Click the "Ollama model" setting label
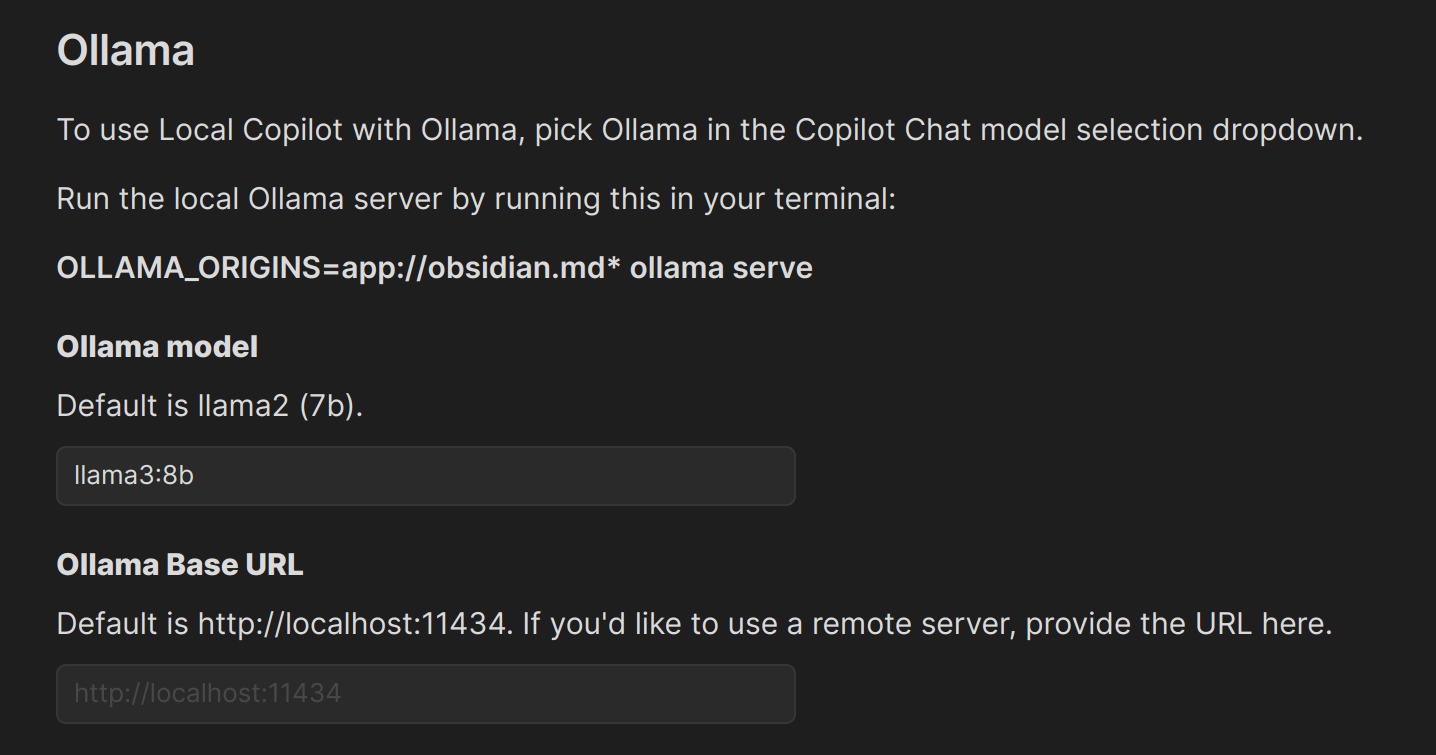Screen dimensions: 1436x755 pyautogui.click(x=157, y=347)
